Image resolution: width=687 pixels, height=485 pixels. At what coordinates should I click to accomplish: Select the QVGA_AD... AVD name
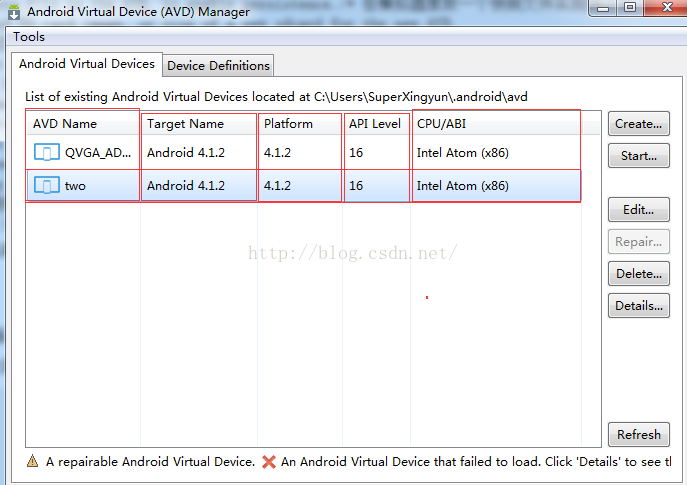pos(98,153)
